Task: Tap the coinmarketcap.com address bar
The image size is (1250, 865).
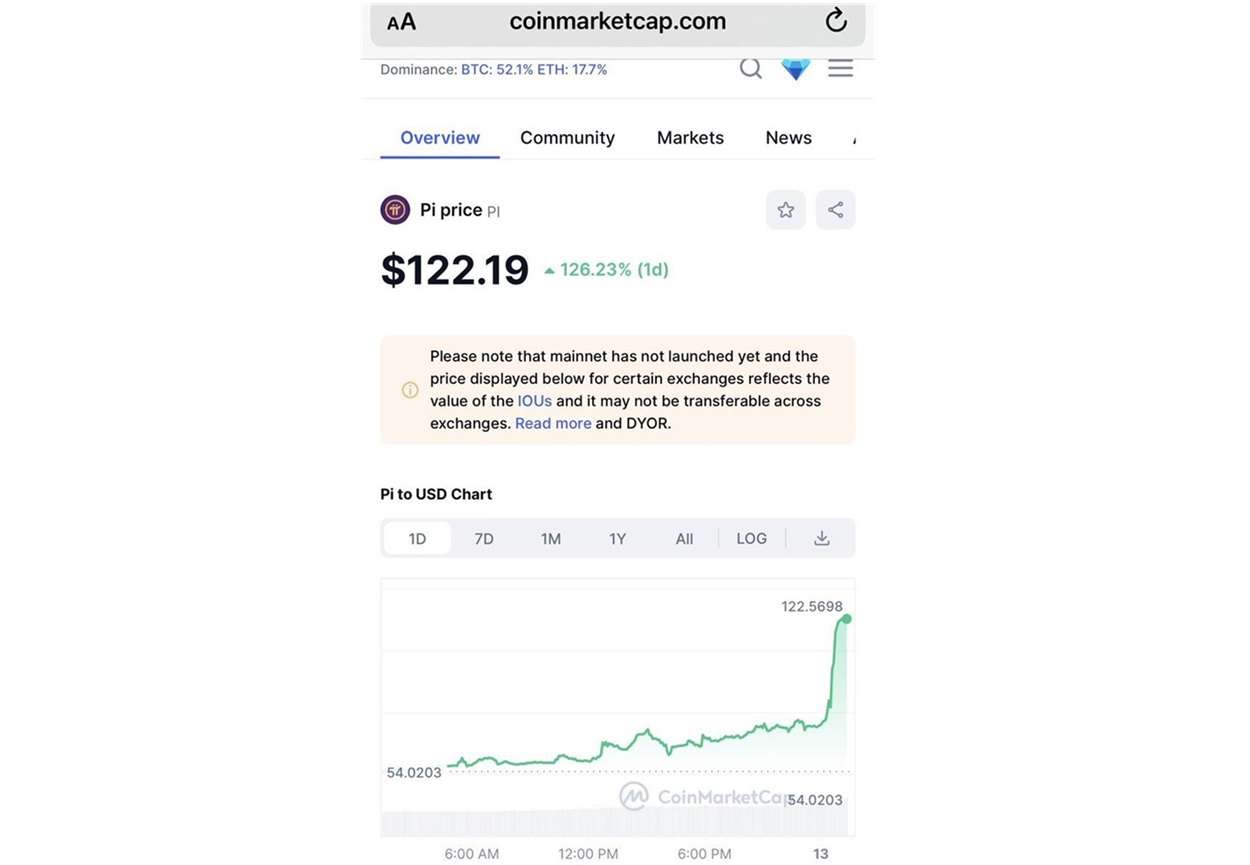Action: 618,22
